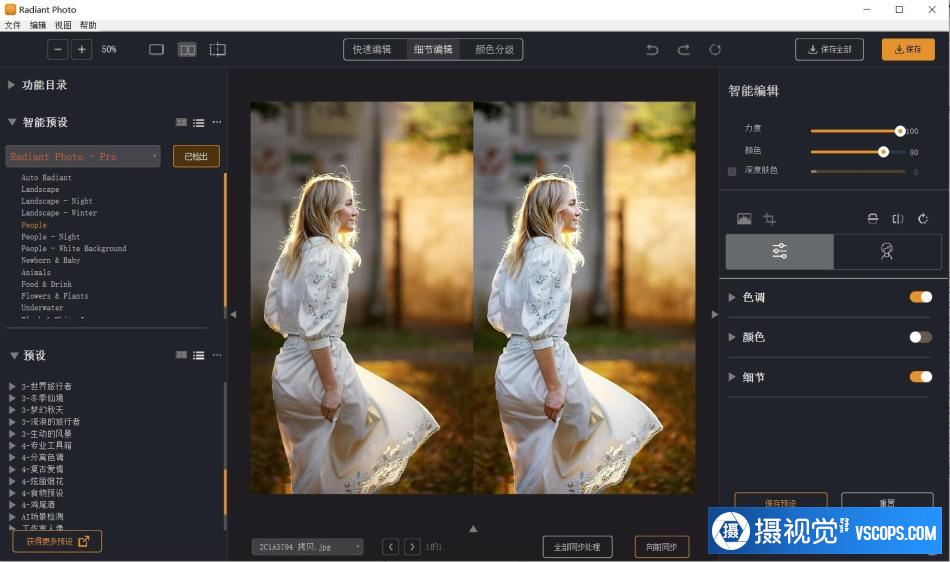Click the 向前同步 button
Image resolution: width=950 pixels, height=562 pixels.
click(x=662, y=547)
